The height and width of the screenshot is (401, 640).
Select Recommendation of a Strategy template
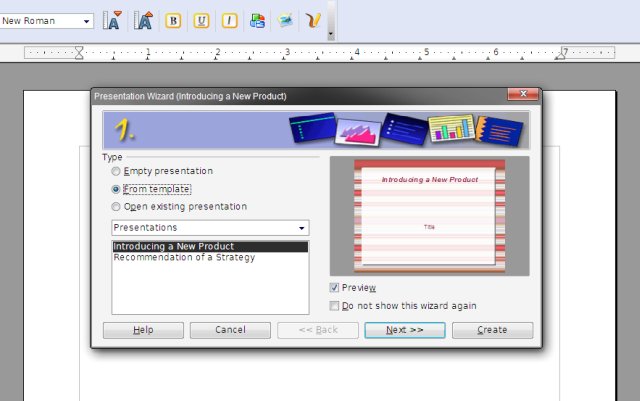point(184,258)
